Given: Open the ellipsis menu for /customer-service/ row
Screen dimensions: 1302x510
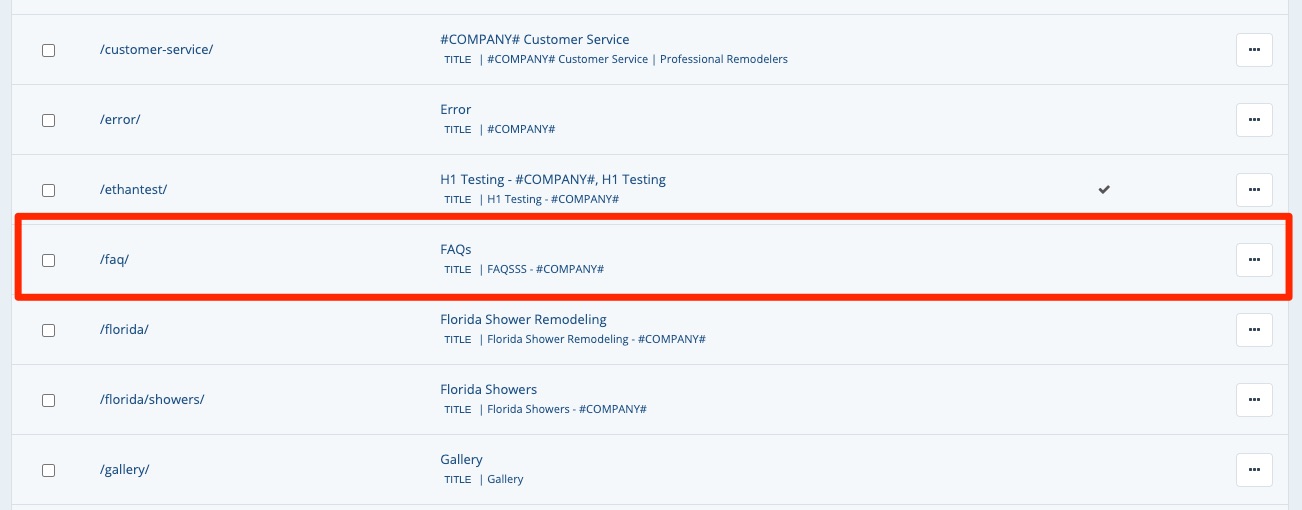Looking at the screenshot, I should click(x=1254, y=50).
